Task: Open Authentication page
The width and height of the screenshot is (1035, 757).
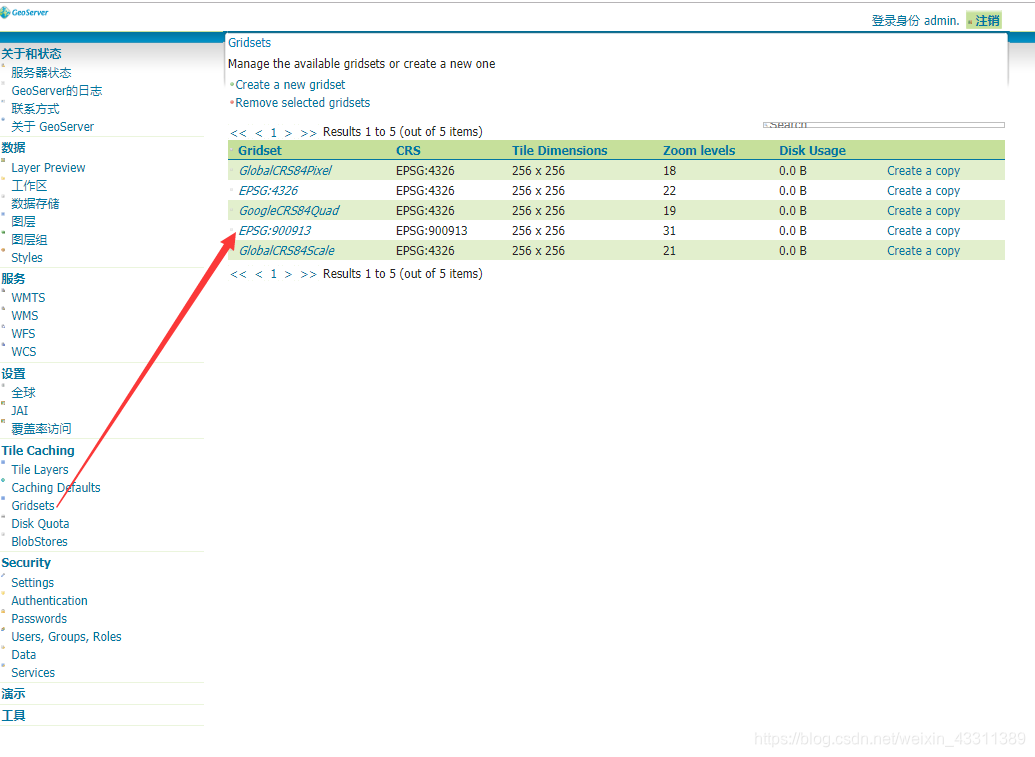Action: (x=50, y=601)
